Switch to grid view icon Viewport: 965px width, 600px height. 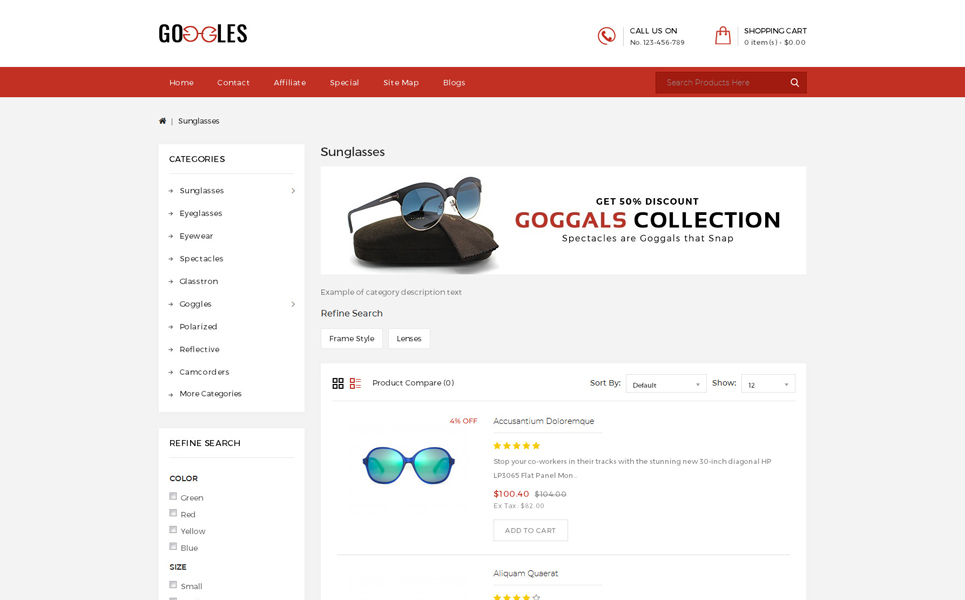click(338, 383)
